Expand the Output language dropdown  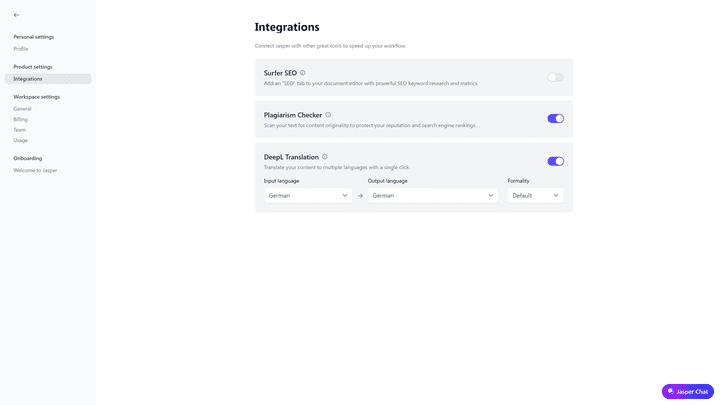pyautogui.click(x=433, y=196)
